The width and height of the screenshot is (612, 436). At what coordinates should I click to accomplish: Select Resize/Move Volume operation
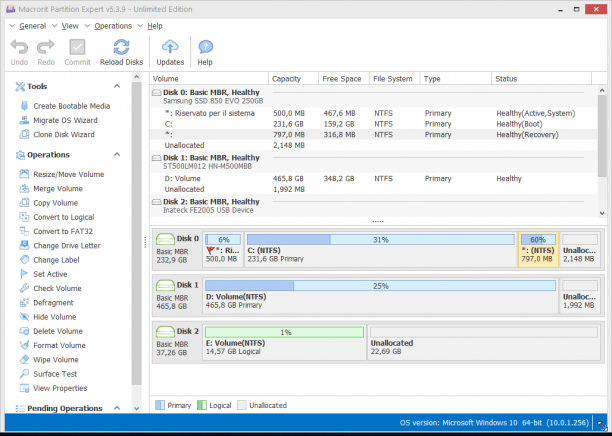tap(62, 174)
